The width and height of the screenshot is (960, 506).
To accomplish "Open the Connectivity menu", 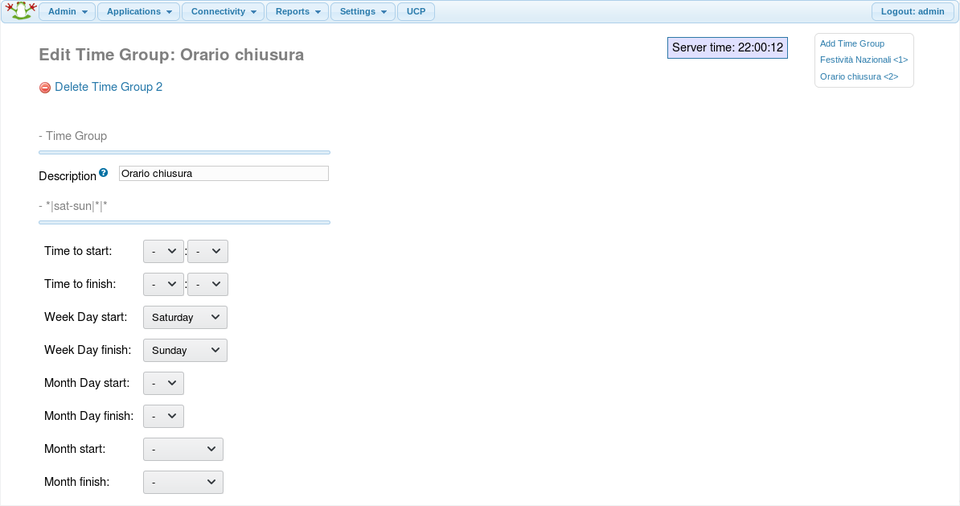I will coord(223,12).
